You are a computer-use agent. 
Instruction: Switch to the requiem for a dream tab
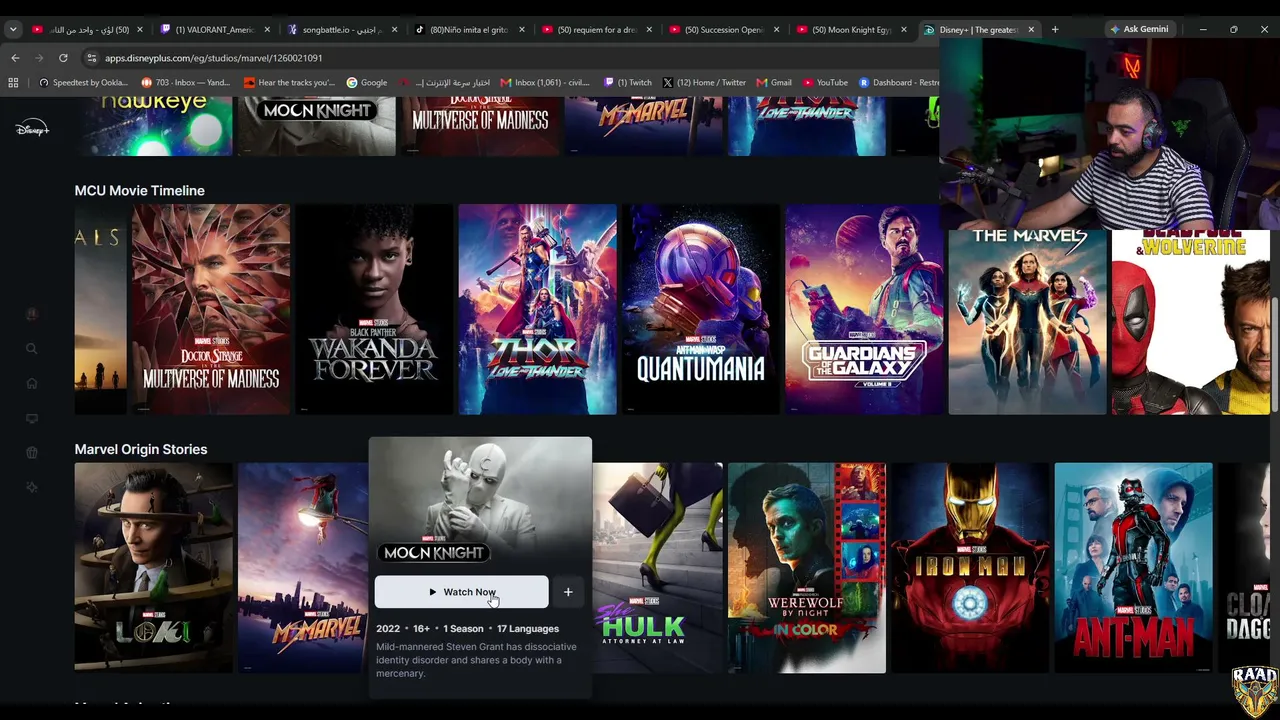click(596, 30)
